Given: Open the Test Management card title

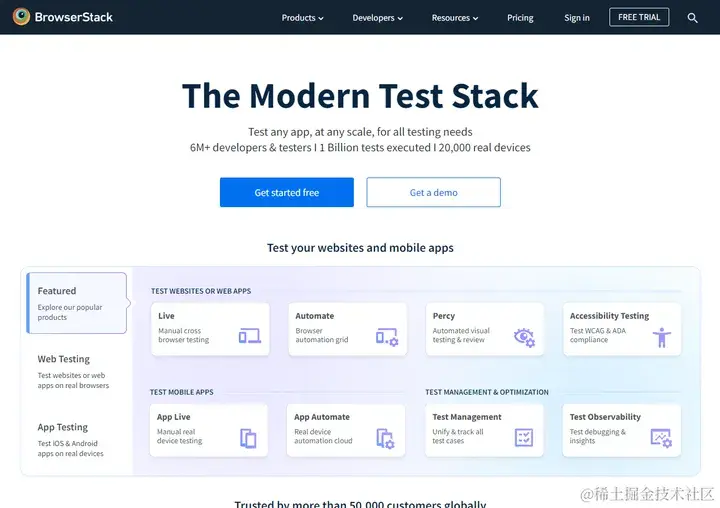Looking at the screenshot, I should pyautogui.click(x=467, y=417).
